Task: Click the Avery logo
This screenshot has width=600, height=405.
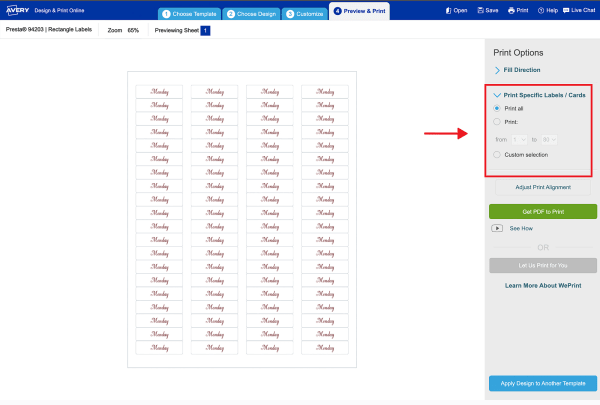Action: 17,10
